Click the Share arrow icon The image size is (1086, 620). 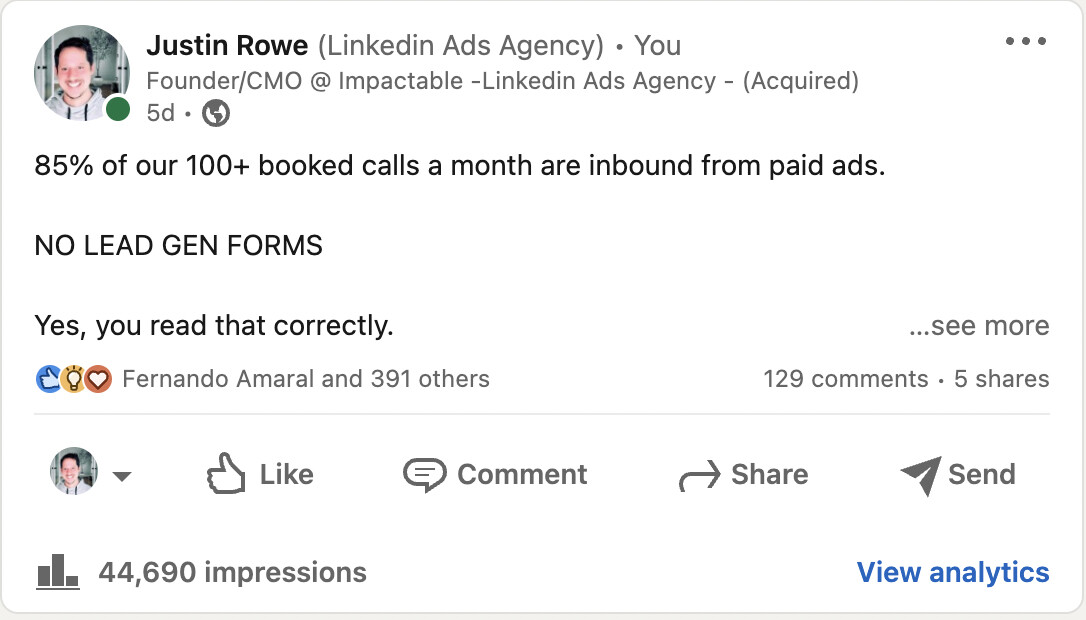click(x=700, y=476)
